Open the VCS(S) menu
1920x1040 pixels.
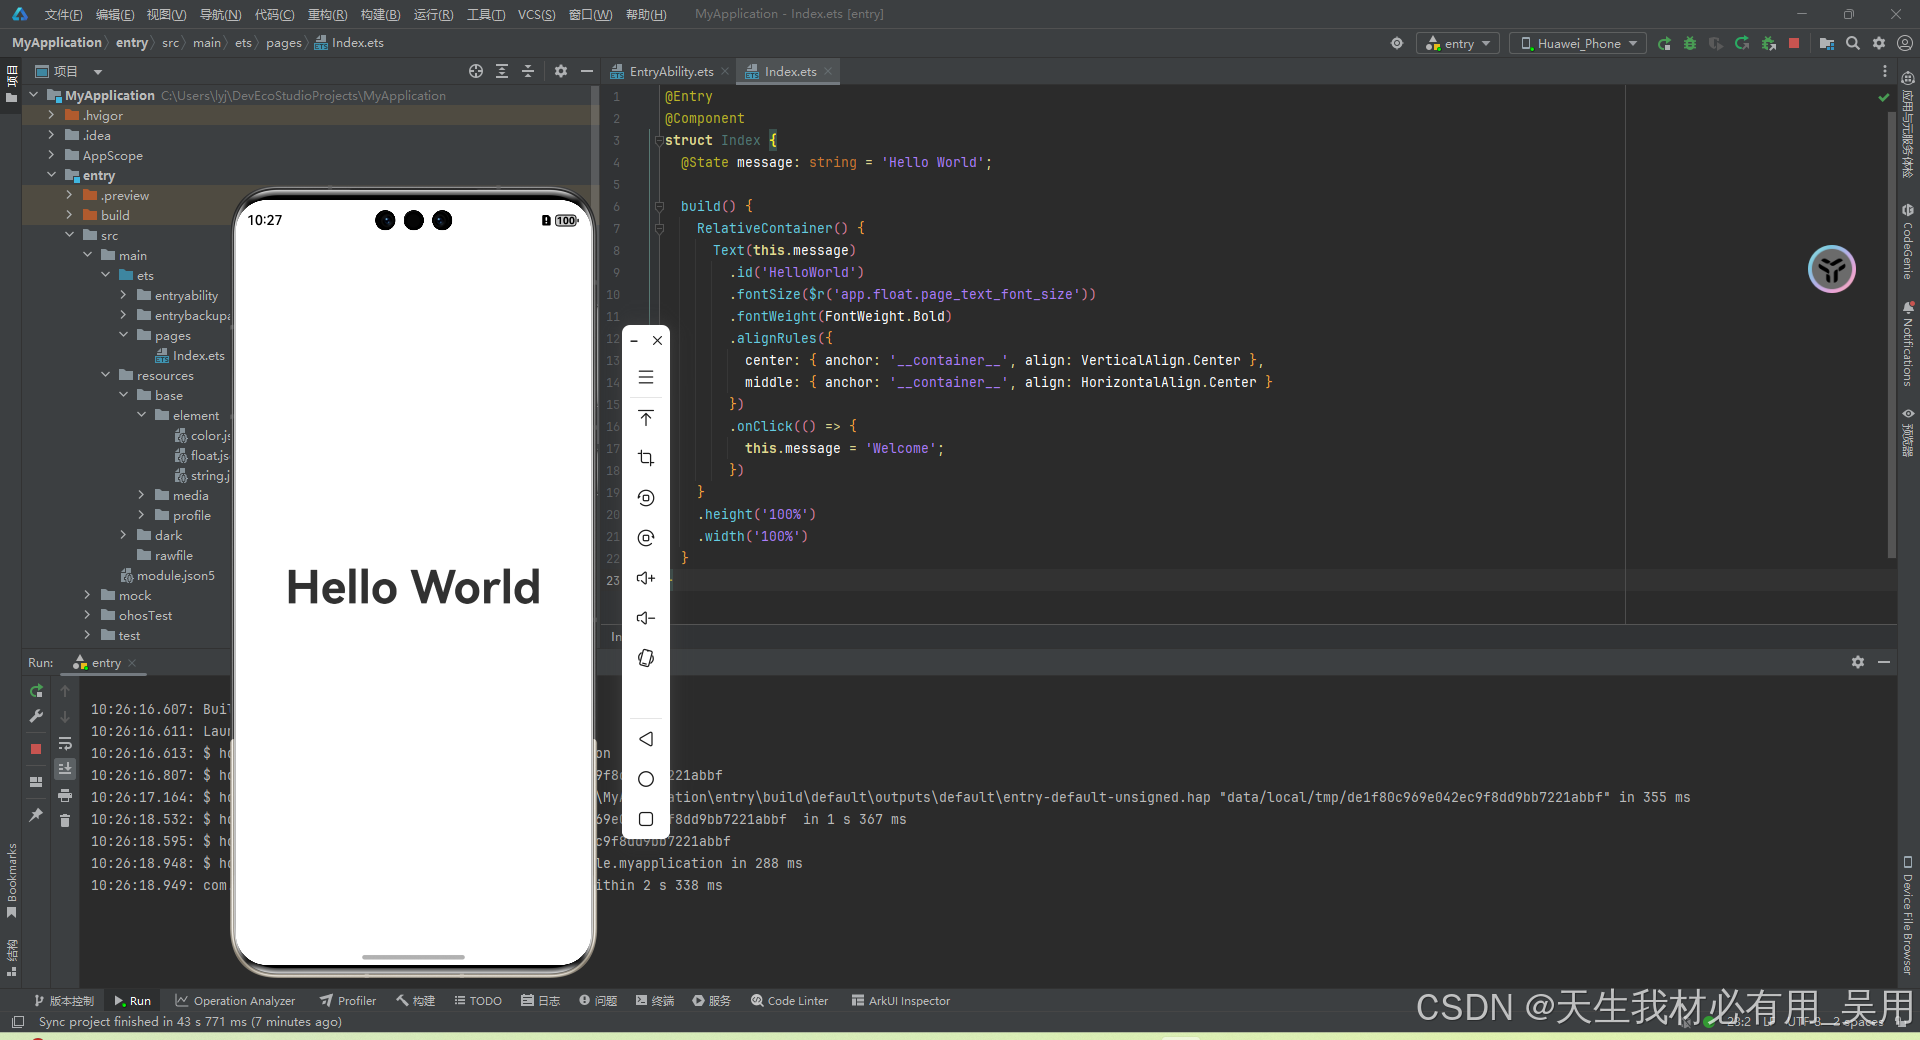coord(537,14)
